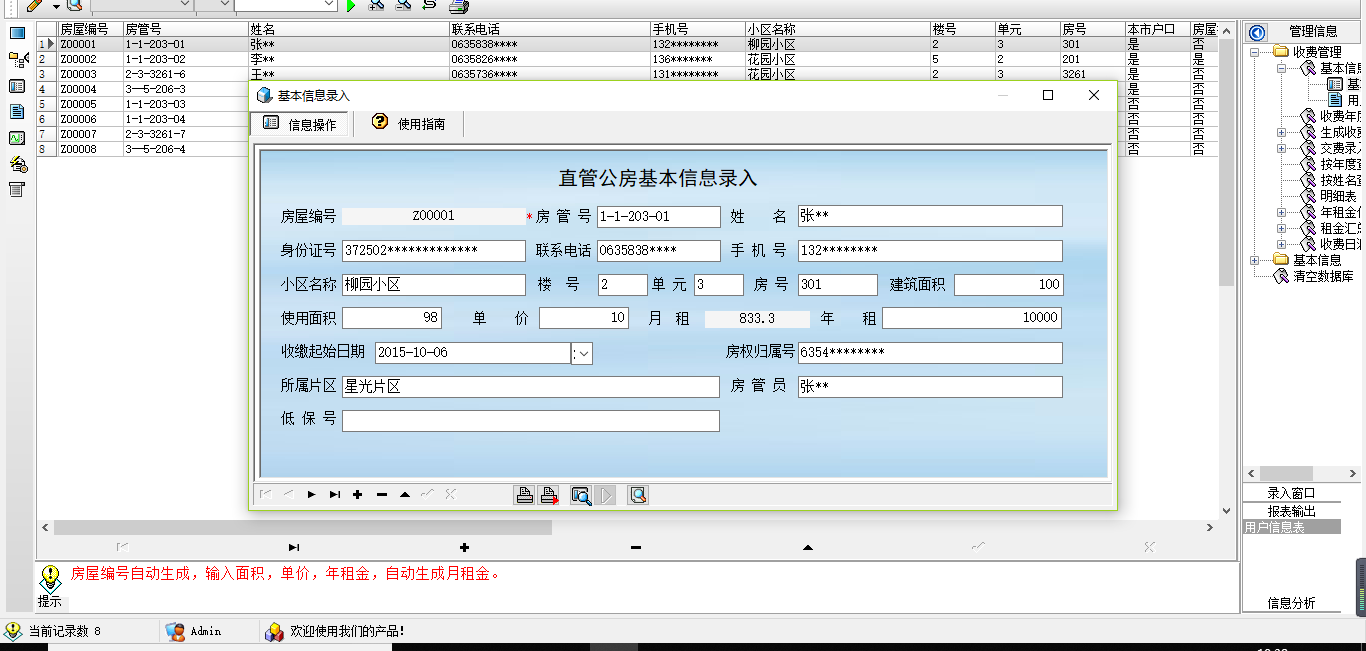Select 明细表 in the tree

click(x=1338, y=196)
